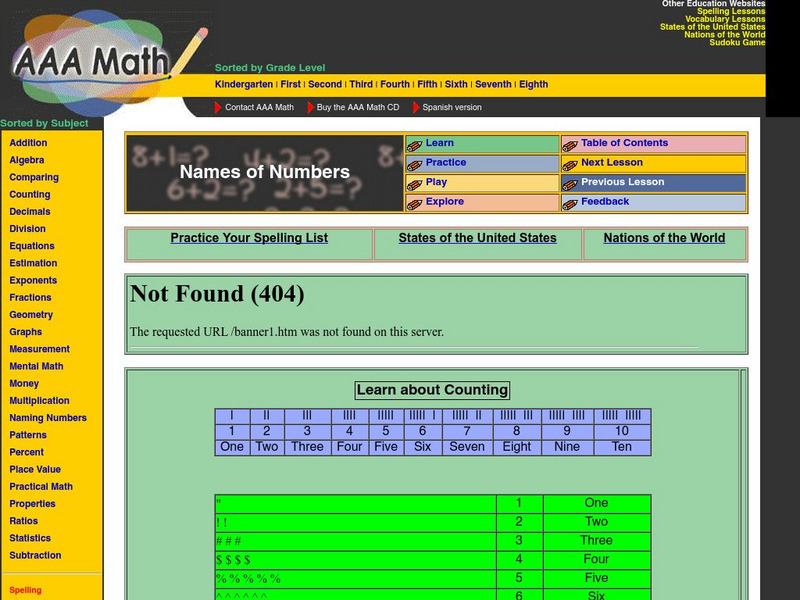The image size is (800, 600).
Task: Open Contact AAA Math link
Action: [x=259, y=107]
